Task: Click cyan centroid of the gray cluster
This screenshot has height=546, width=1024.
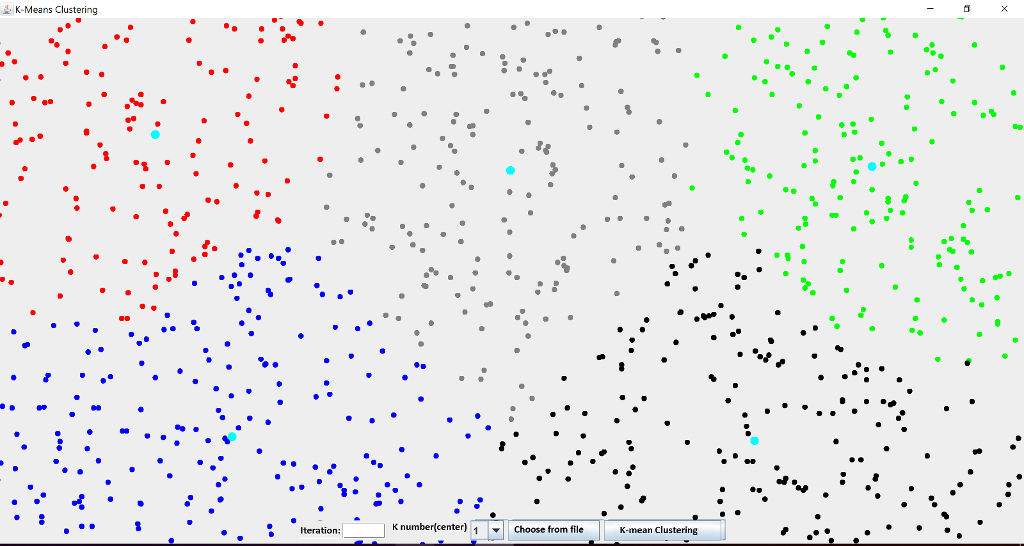Action: (510, 170)
